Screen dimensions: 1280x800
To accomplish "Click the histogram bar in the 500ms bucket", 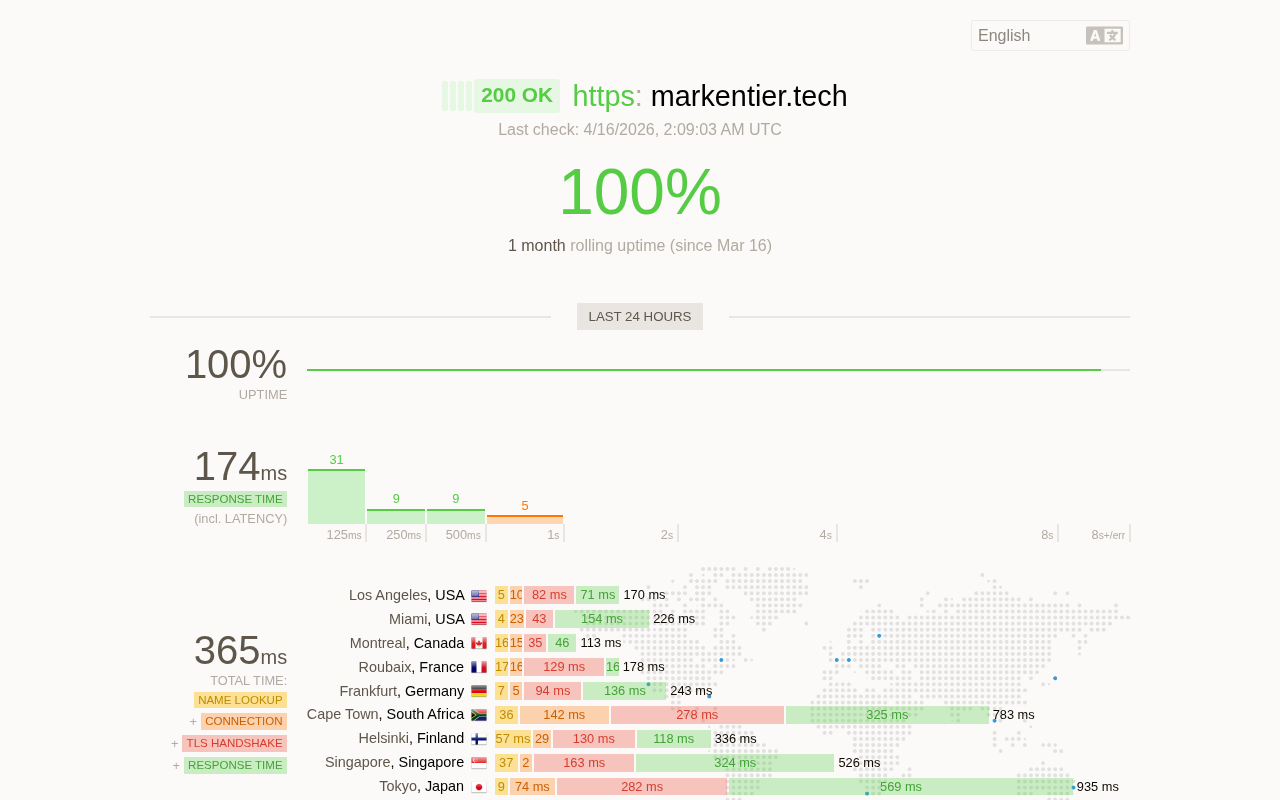I will [x=456, y=516].
